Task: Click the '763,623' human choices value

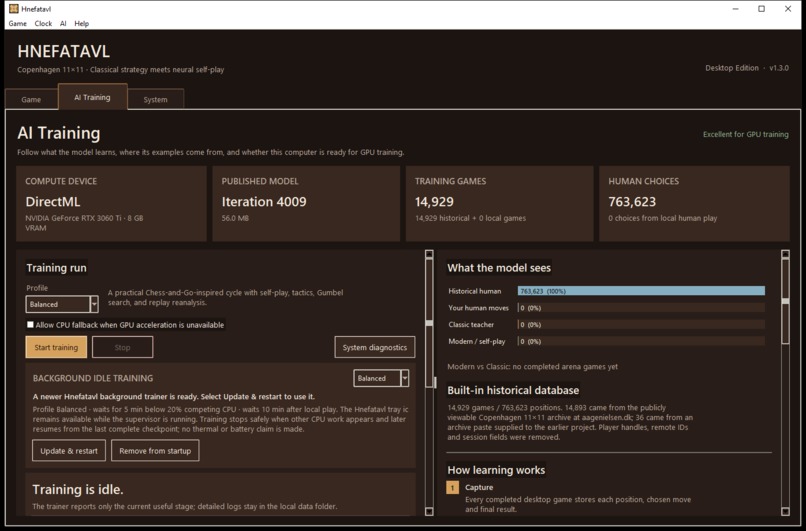Action: coord(632,202)
